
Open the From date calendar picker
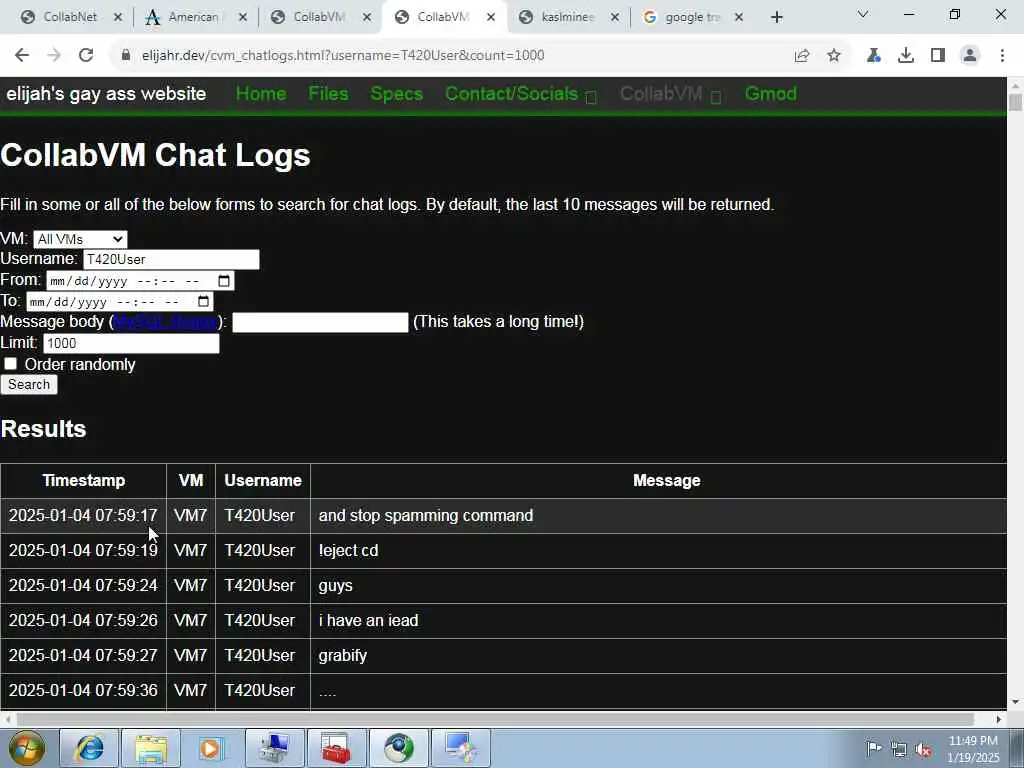tap(224, 281)
